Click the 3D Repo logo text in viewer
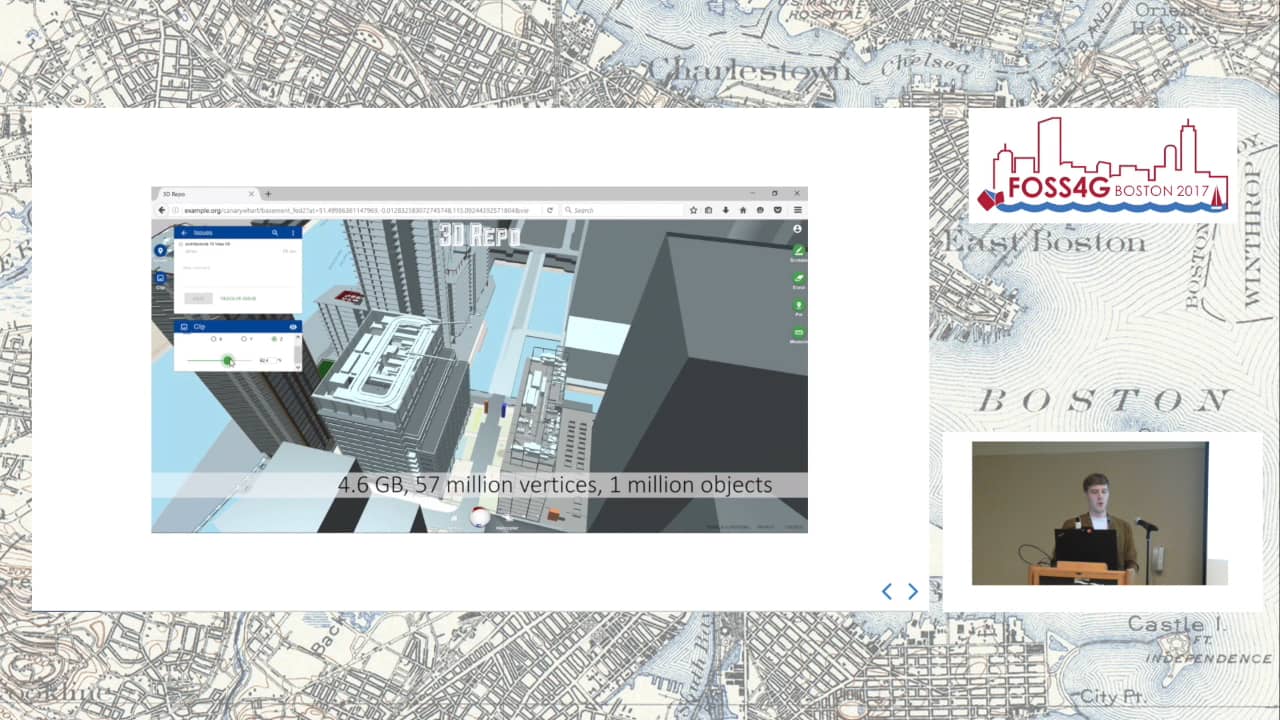Image resolution: width=1280 pixels, height=720 pixels. pos(479,235)
